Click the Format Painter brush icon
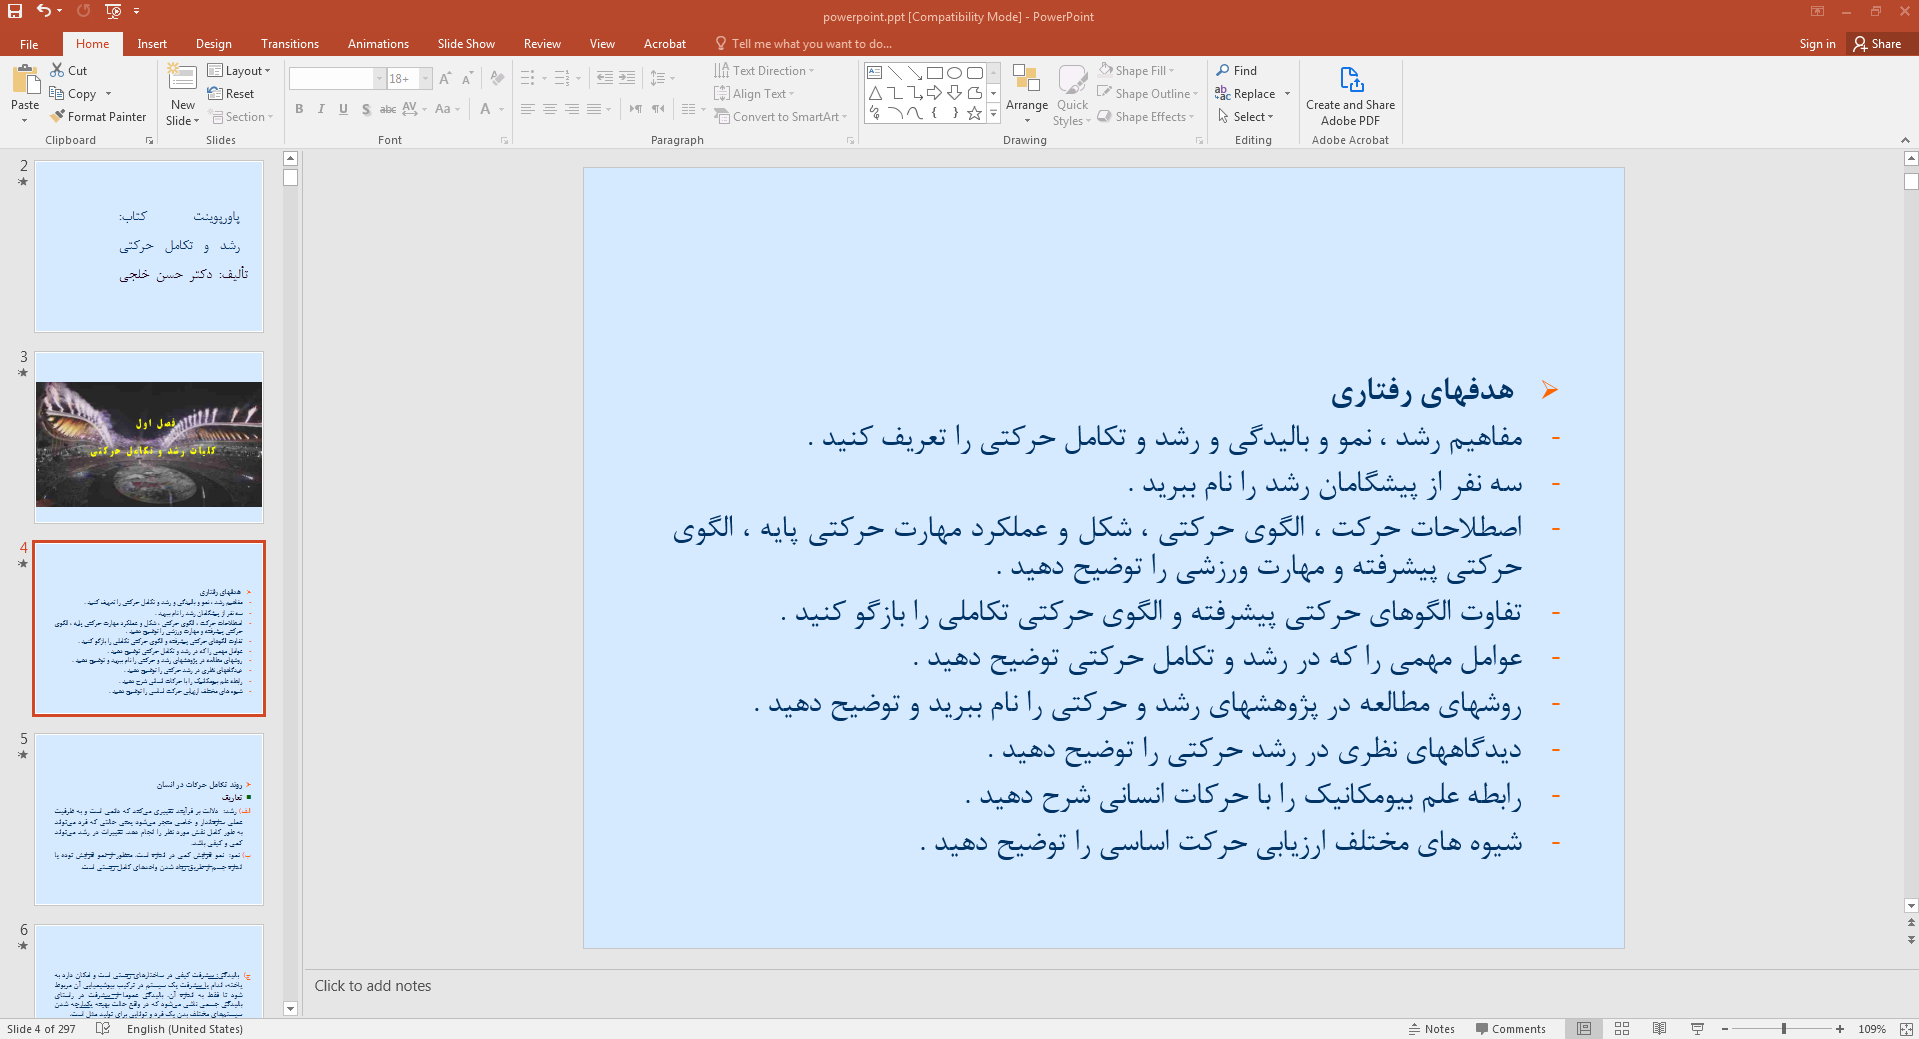Screen dimensions: 1919x1039 [57, 116]
